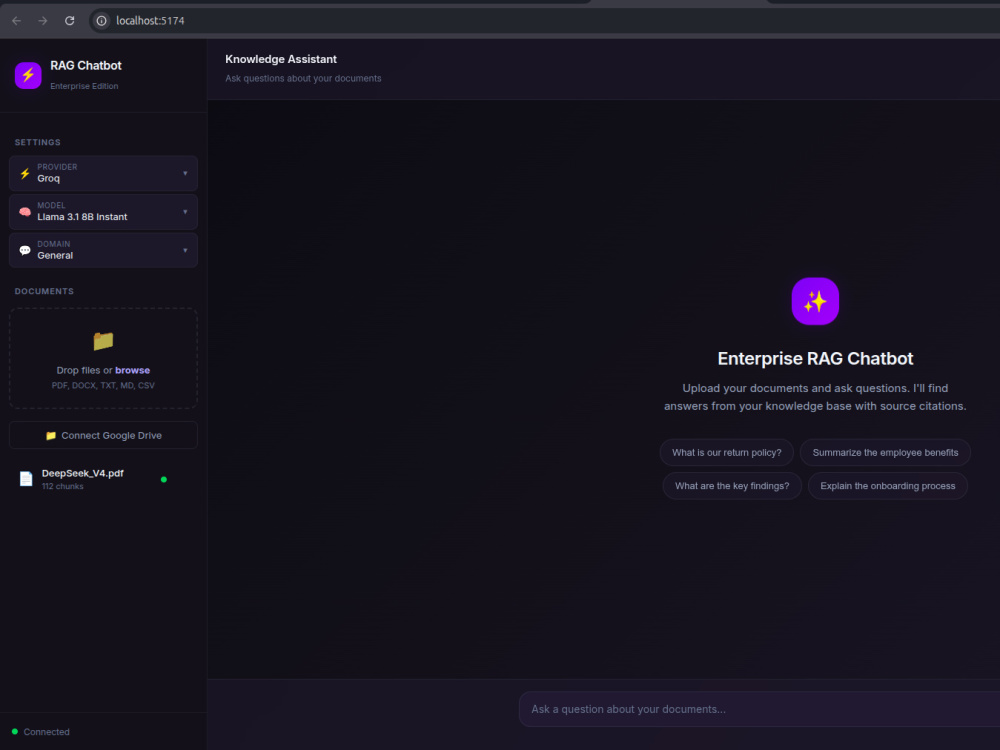
Task: Click the purple lightning bolt app logo
Action: [28, 75]
